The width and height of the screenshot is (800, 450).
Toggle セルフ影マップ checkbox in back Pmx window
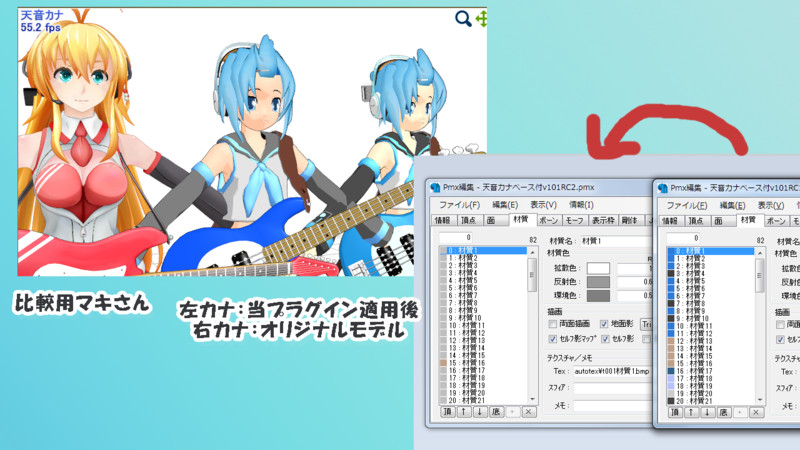click(552, 339)
